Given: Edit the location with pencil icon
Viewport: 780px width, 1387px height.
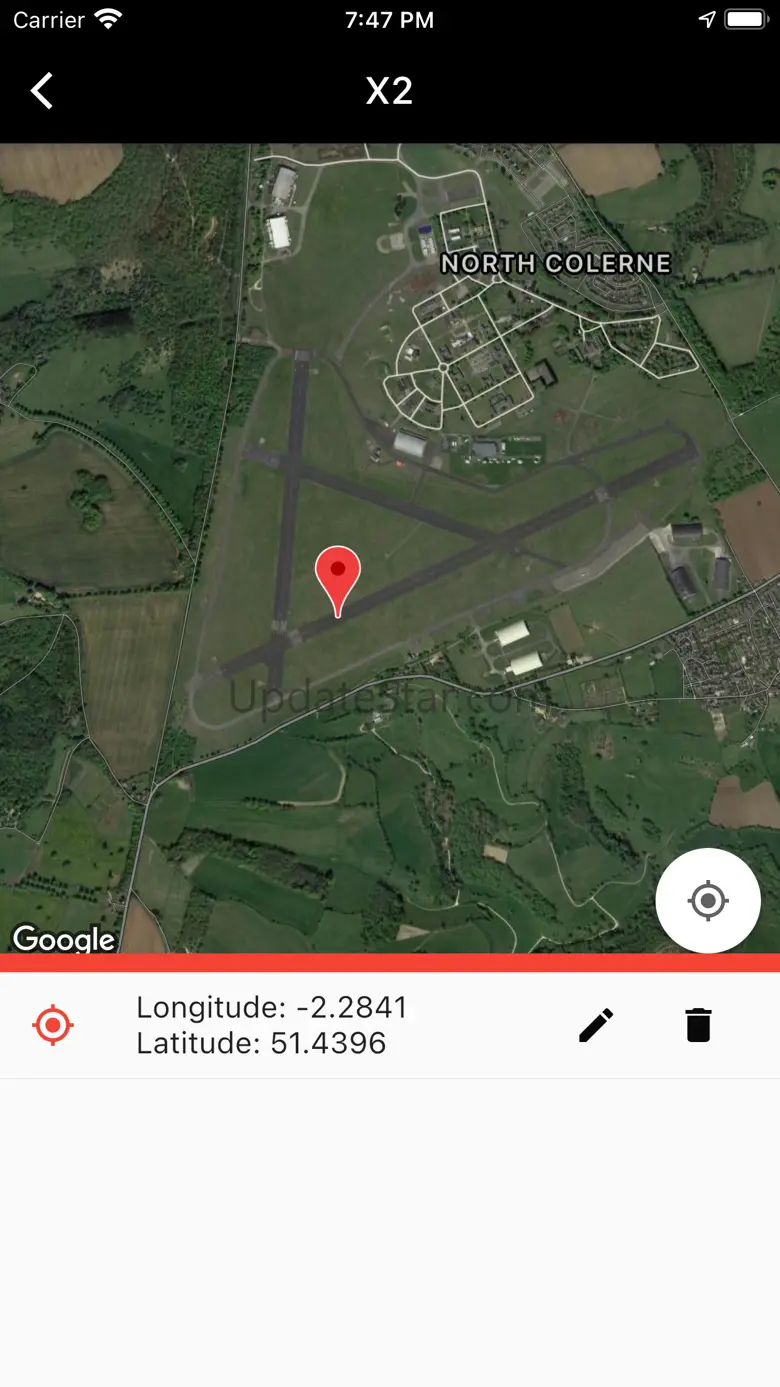Looking at the screenshot, I should click(596, 1025).
